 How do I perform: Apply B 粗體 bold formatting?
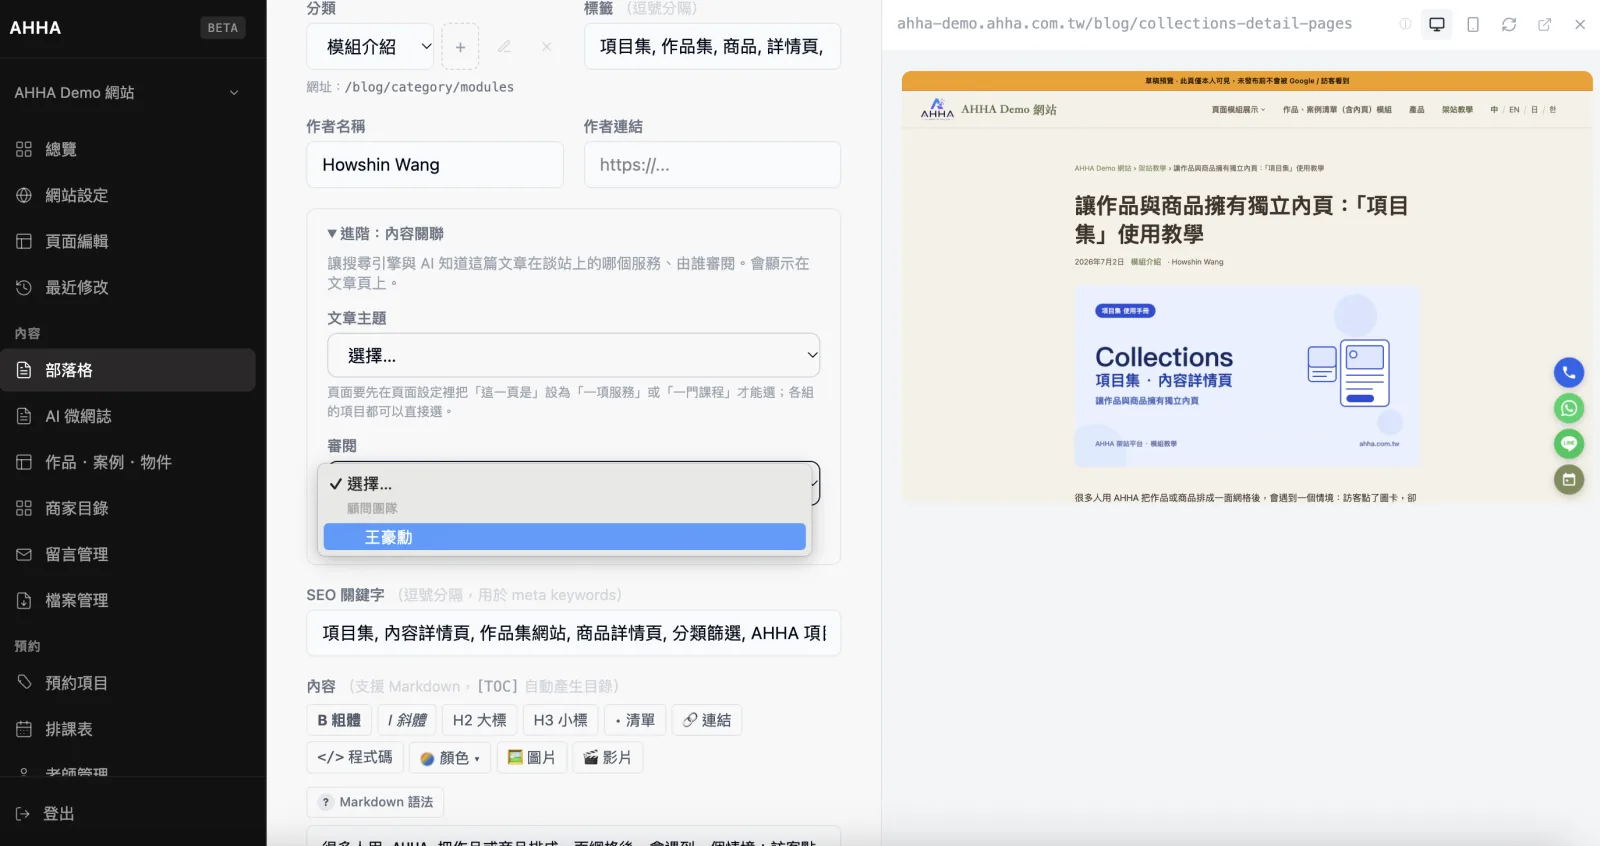click(x=339, y=720)
